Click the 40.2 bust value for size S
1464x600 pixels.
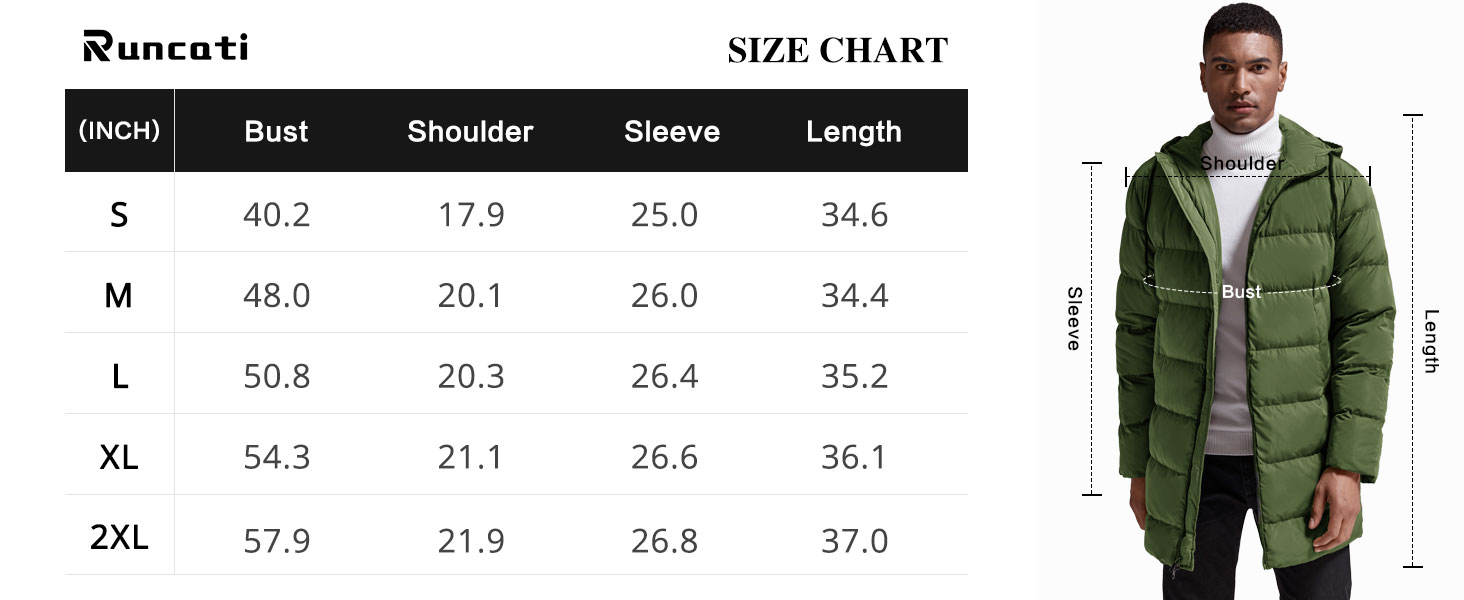coord(277,215)
